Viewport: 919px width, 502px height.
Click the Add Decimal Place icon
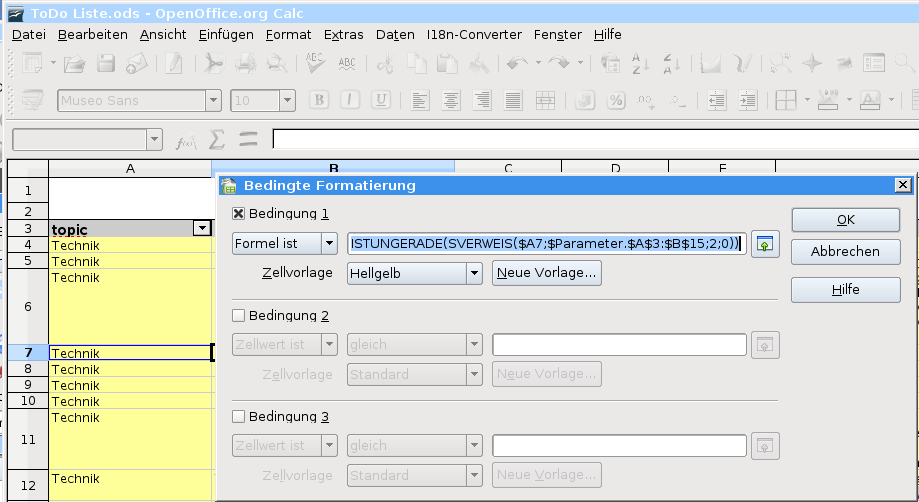pos(646,101)
